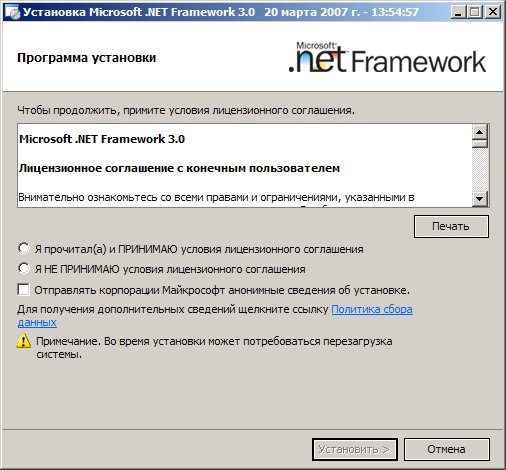Image resolution: width=506 pixels, height=470 pixels.
Task: Click the Microsoft .NET Framework logo
Action: tap(387, 57)
